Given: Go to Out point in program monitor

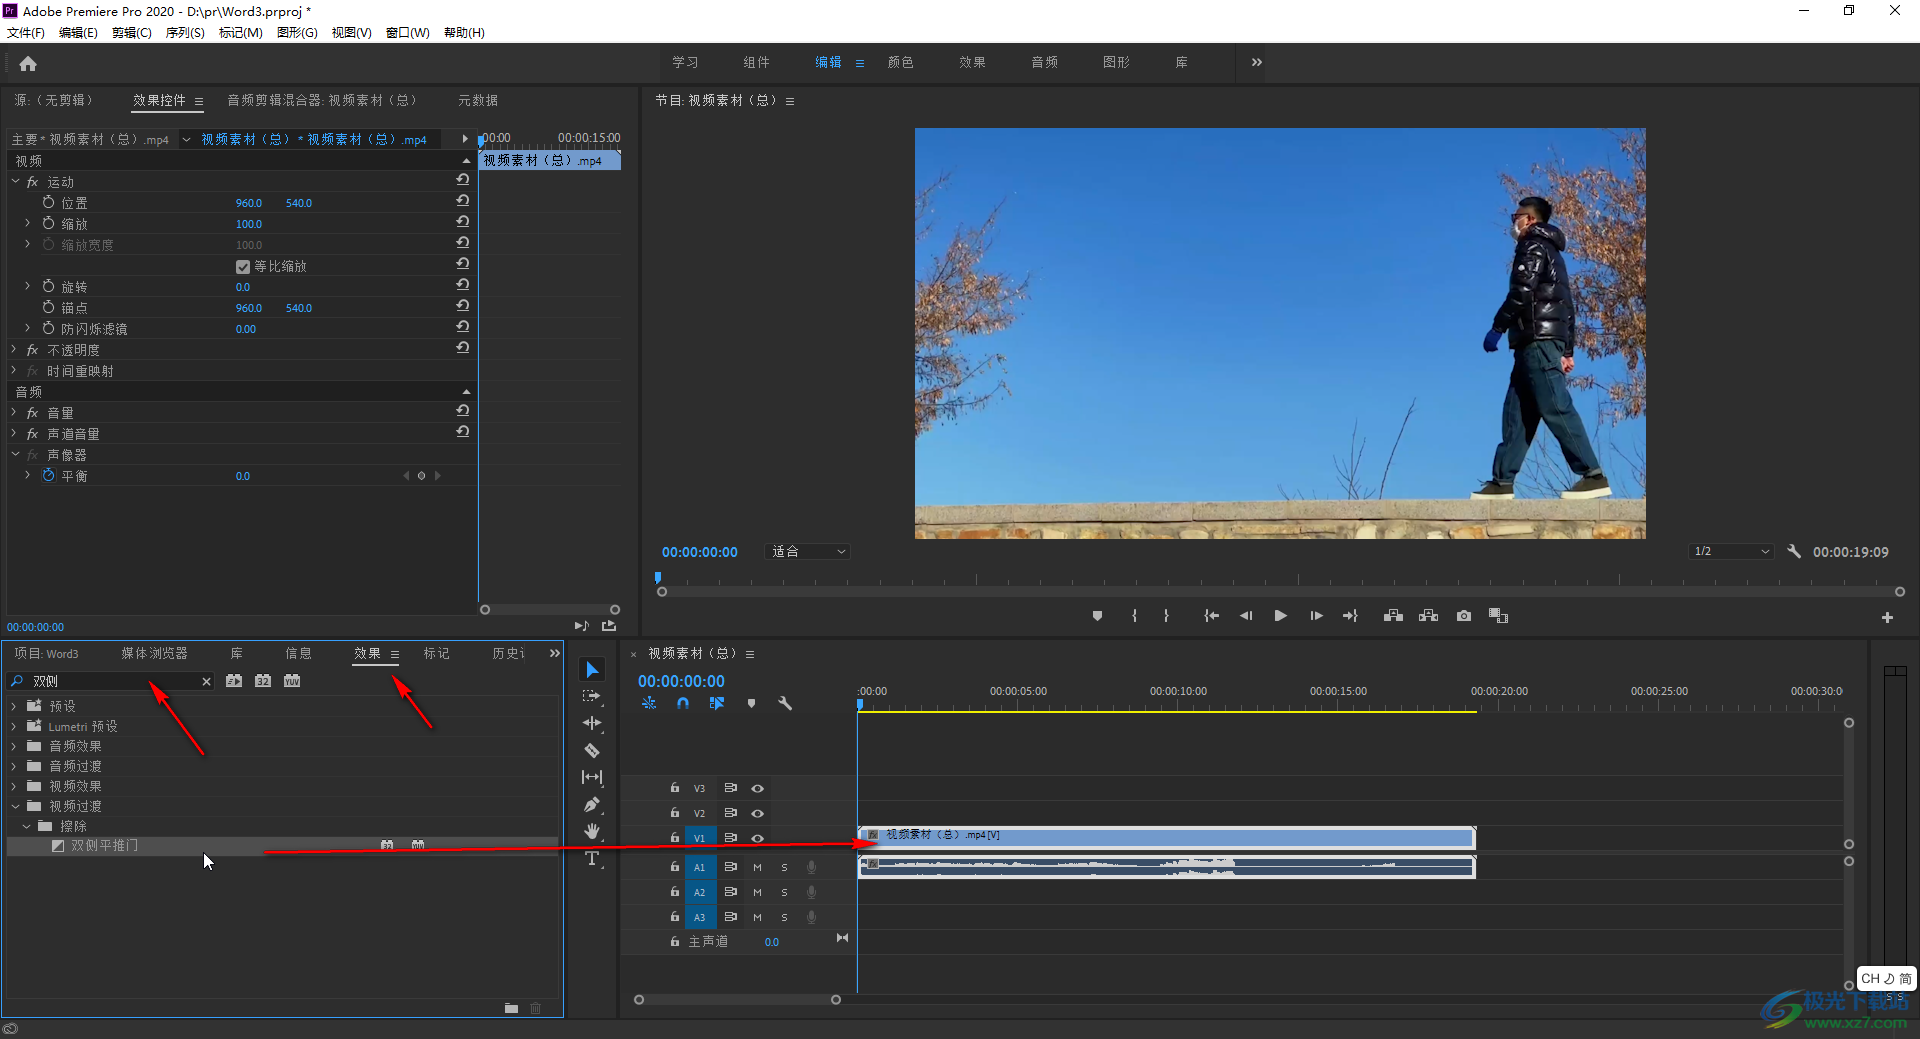Looking at the screenshot, I should pyautogui.click(x=1350, y=616).
